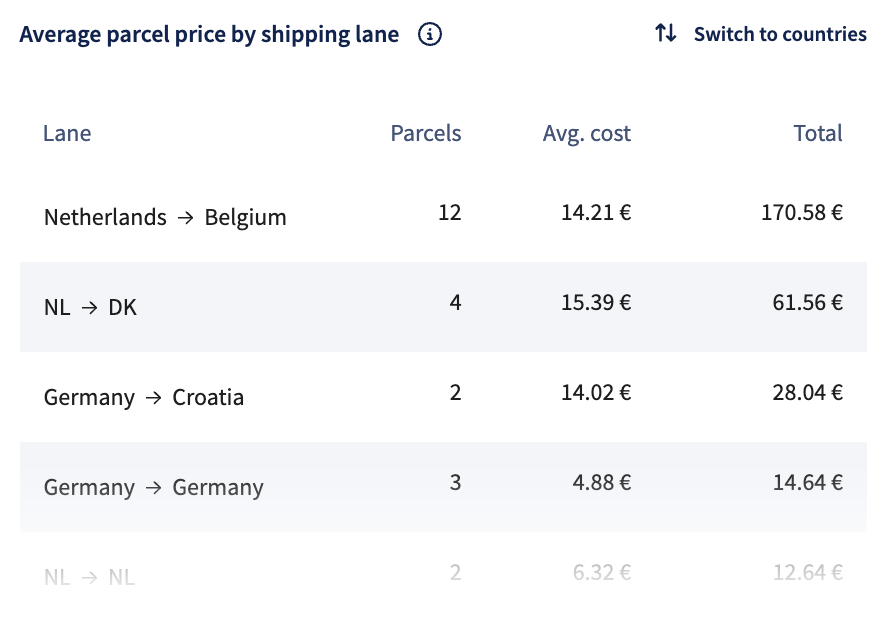The width and height of the screenshot is (892, 620).
Task: Click the 15.39 € average cost
Action: click(x=596, y=303)
